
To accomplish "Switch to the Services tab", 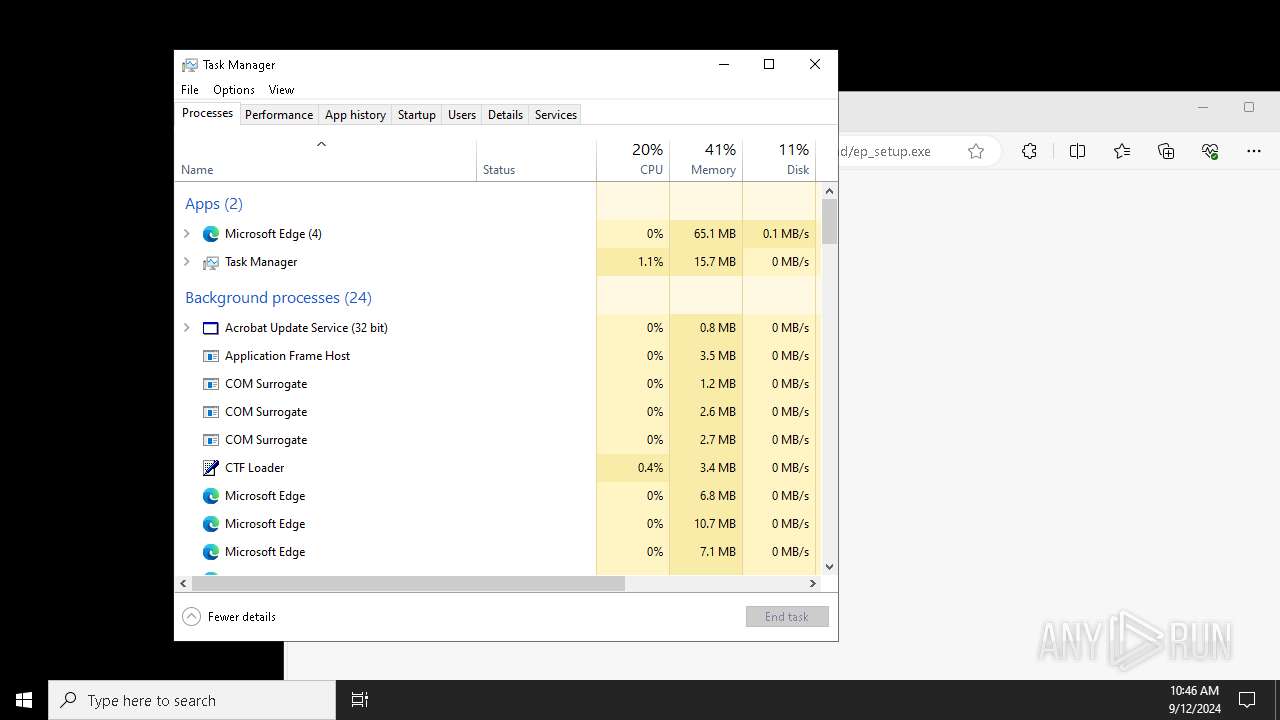I will tap(556, 115).
